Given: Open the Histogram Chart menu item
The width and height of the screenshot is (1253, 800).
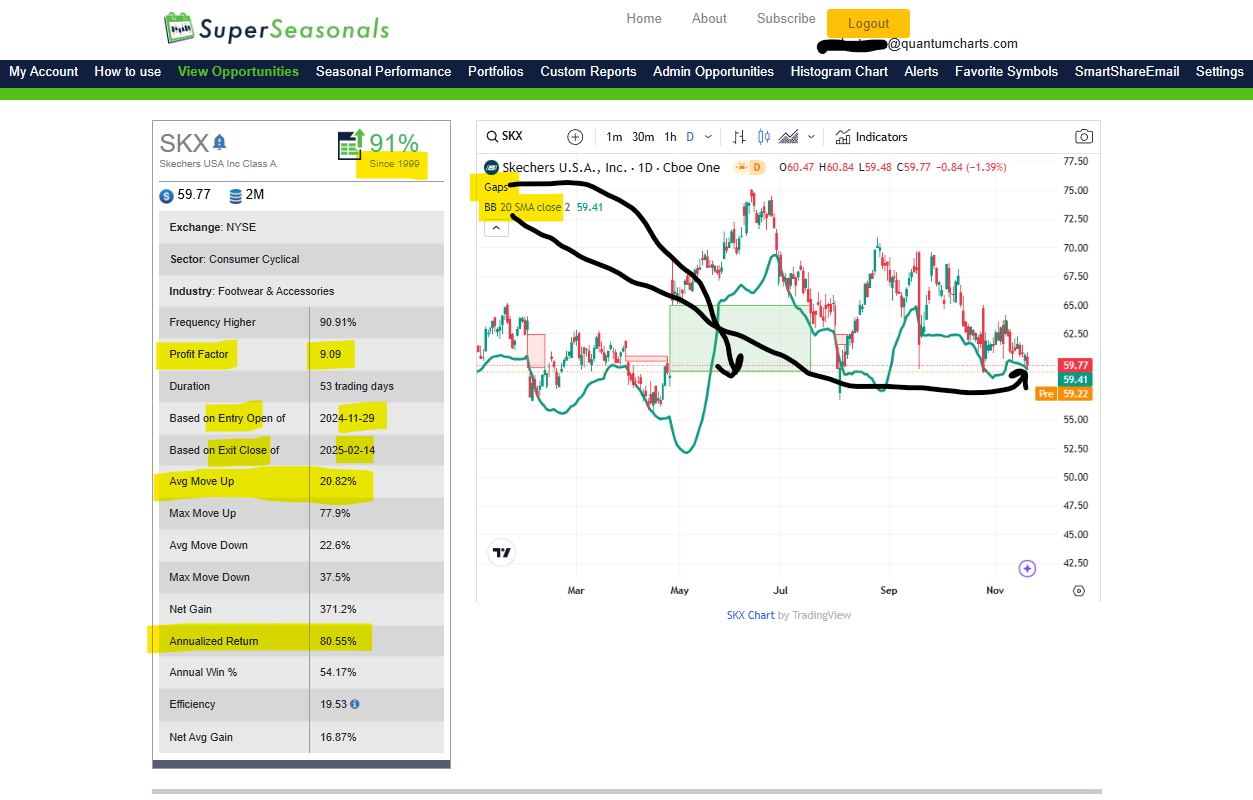Looking at the screenshot, I should click(x=839, y=72).
